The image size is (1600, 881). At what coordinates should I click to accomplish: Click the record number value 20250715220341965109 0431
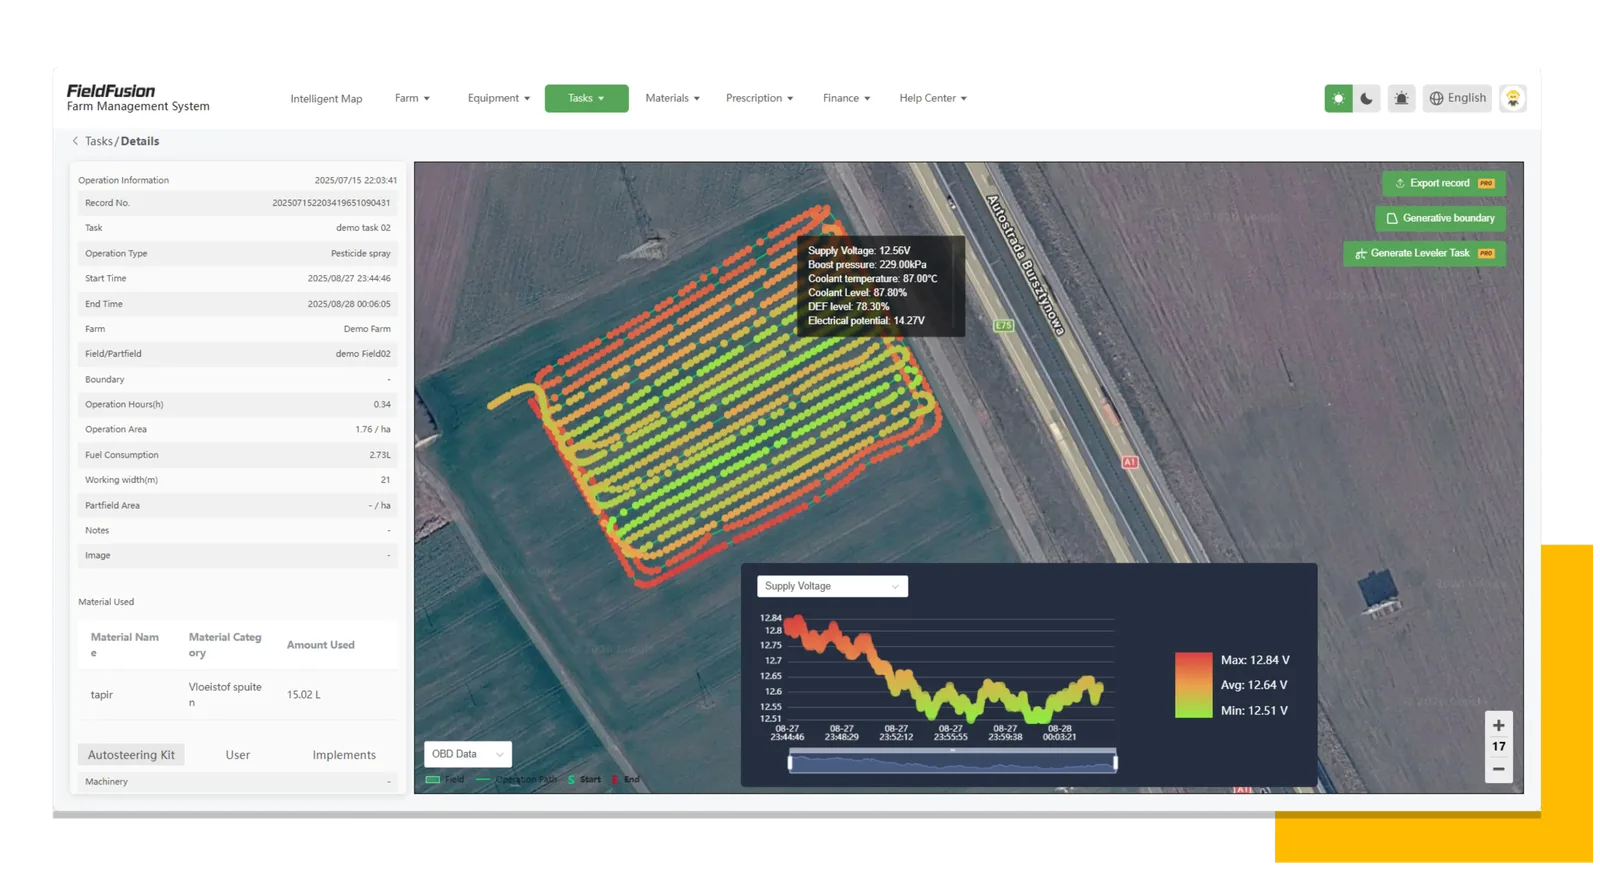(x=331, y=203)
